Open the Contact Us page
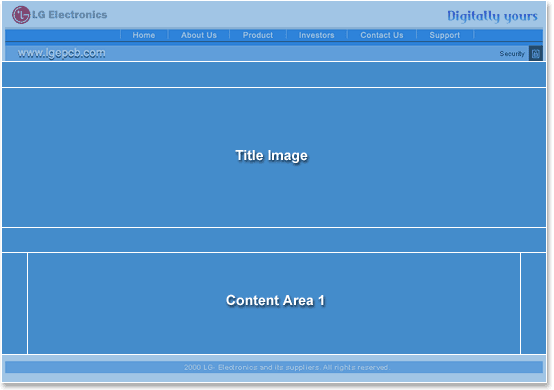The width and height of the screenshot is (554, 390). 382,35
